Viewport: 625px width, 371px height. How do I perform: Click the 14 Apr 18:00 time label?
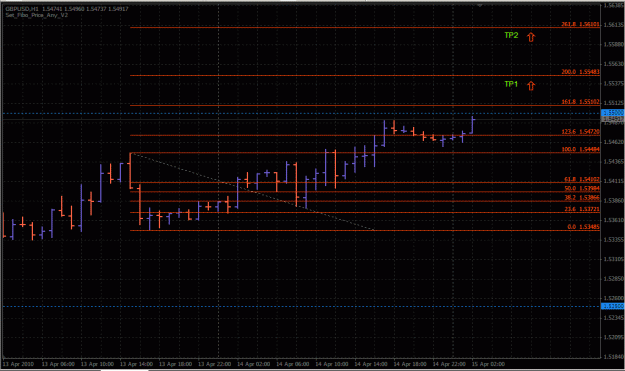pyautogui.click(x=410, y=364)
